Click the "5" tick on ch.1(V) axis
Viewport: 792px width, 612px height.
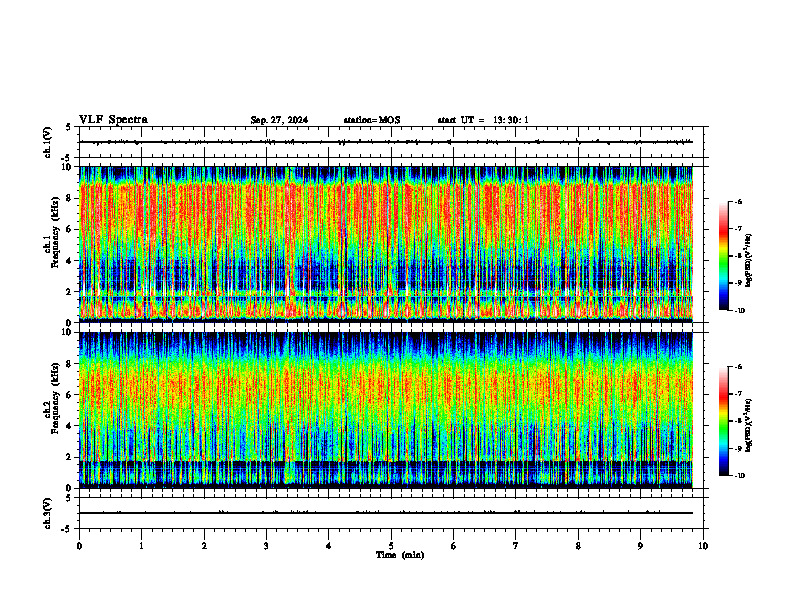[68, 127]
